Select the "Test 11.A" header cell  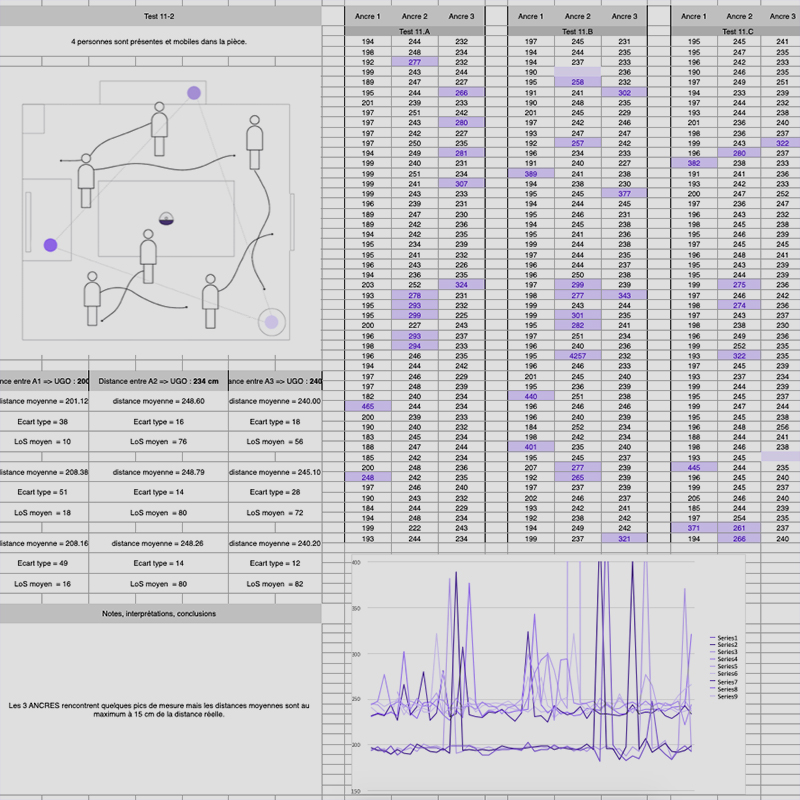[414, 32]
